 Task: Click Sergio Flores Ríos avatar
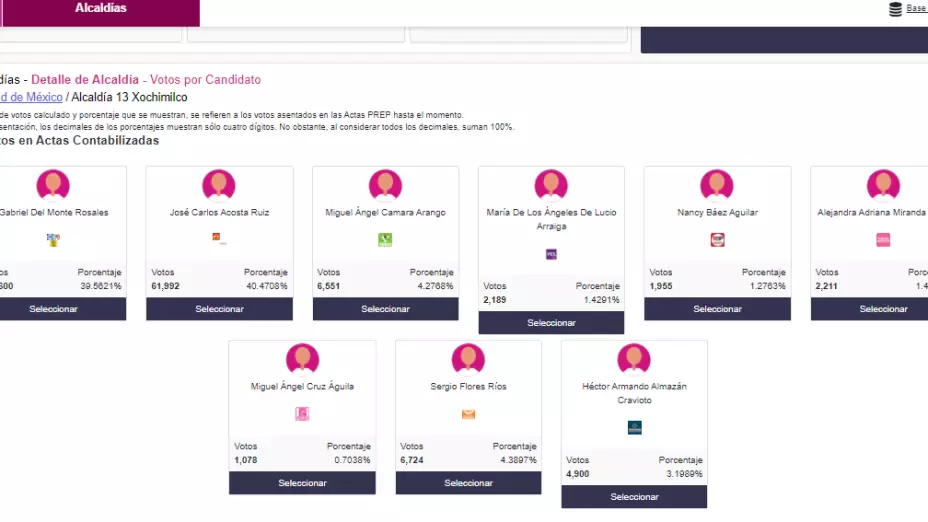click(468, 359)
